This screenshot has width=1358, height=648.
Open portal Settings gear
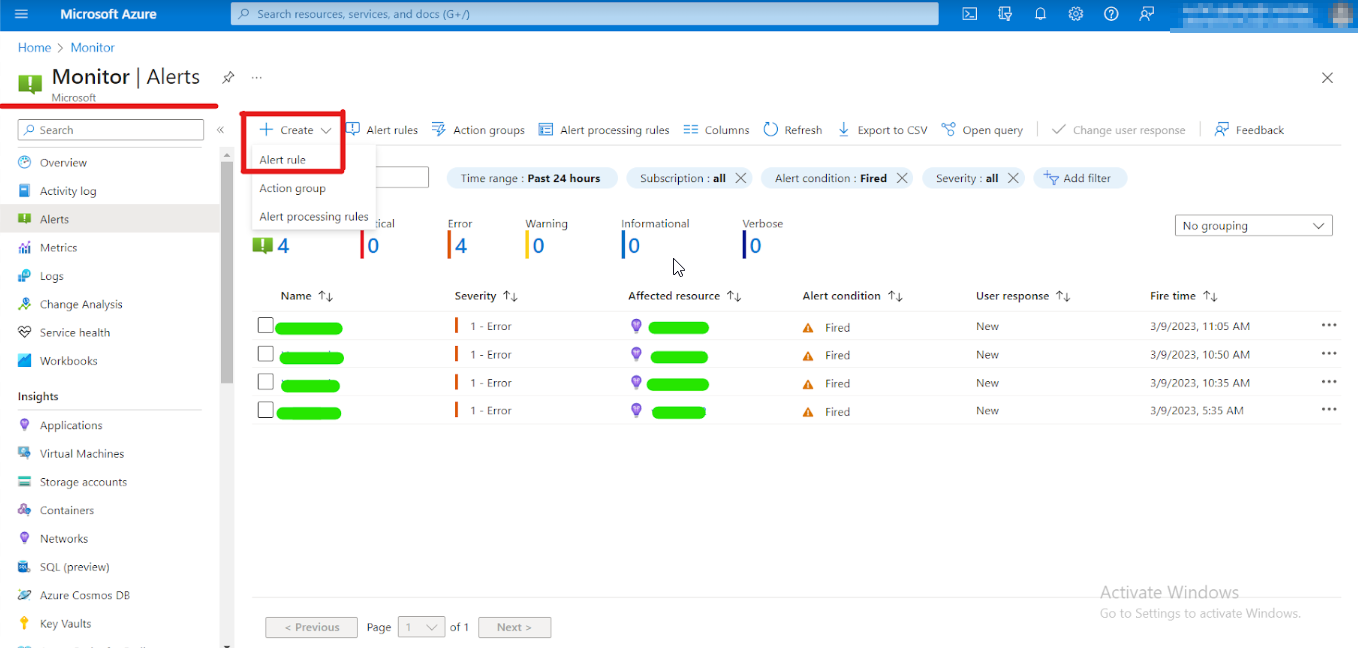tap(1076, 14)
